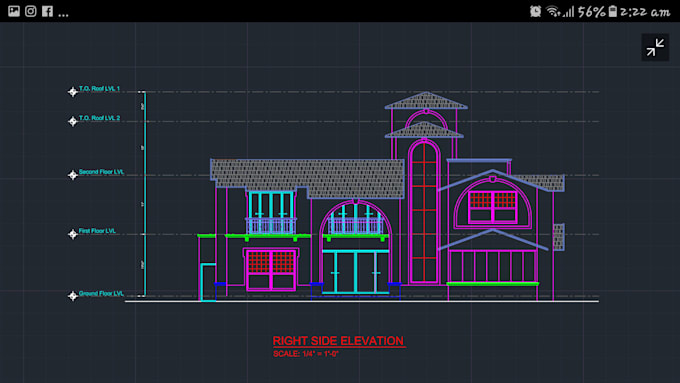Click the Second Floor LVL level marker symbol
The width and height of the screenshot is (680, 383).
coord(72,175)
